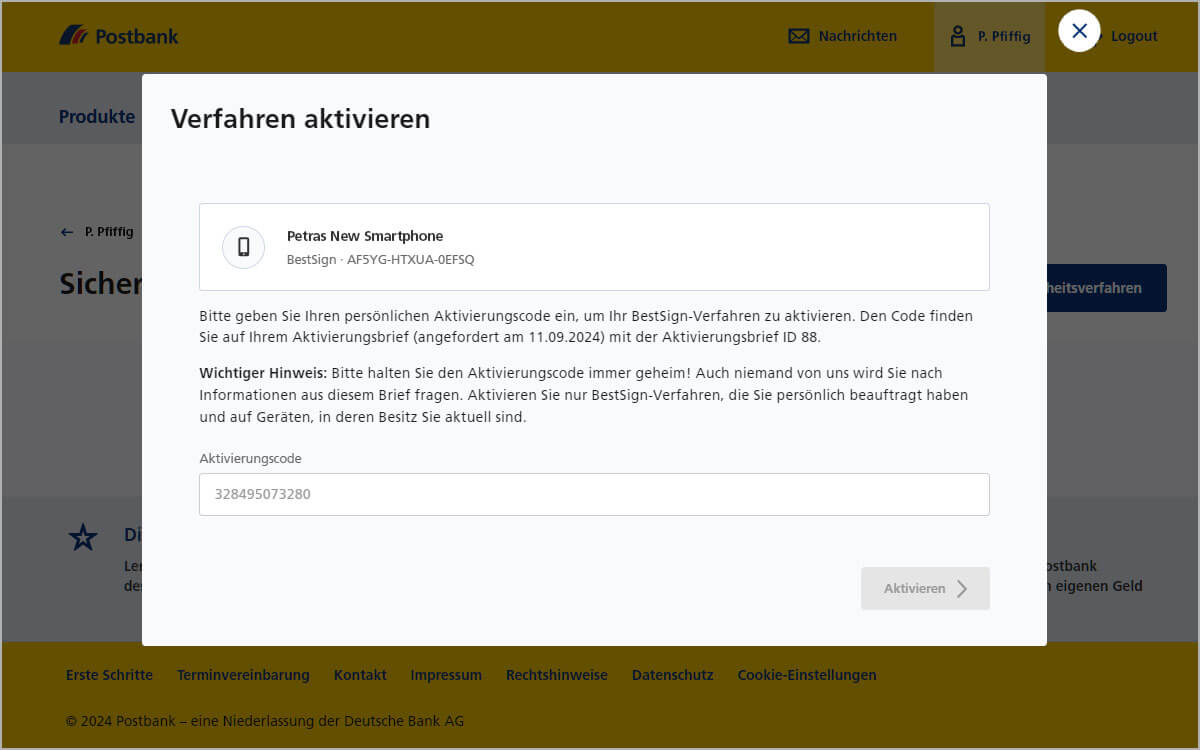The image size is (1200, 750).
Task: Open the Produkte navigation item
Action: point(97,116)
